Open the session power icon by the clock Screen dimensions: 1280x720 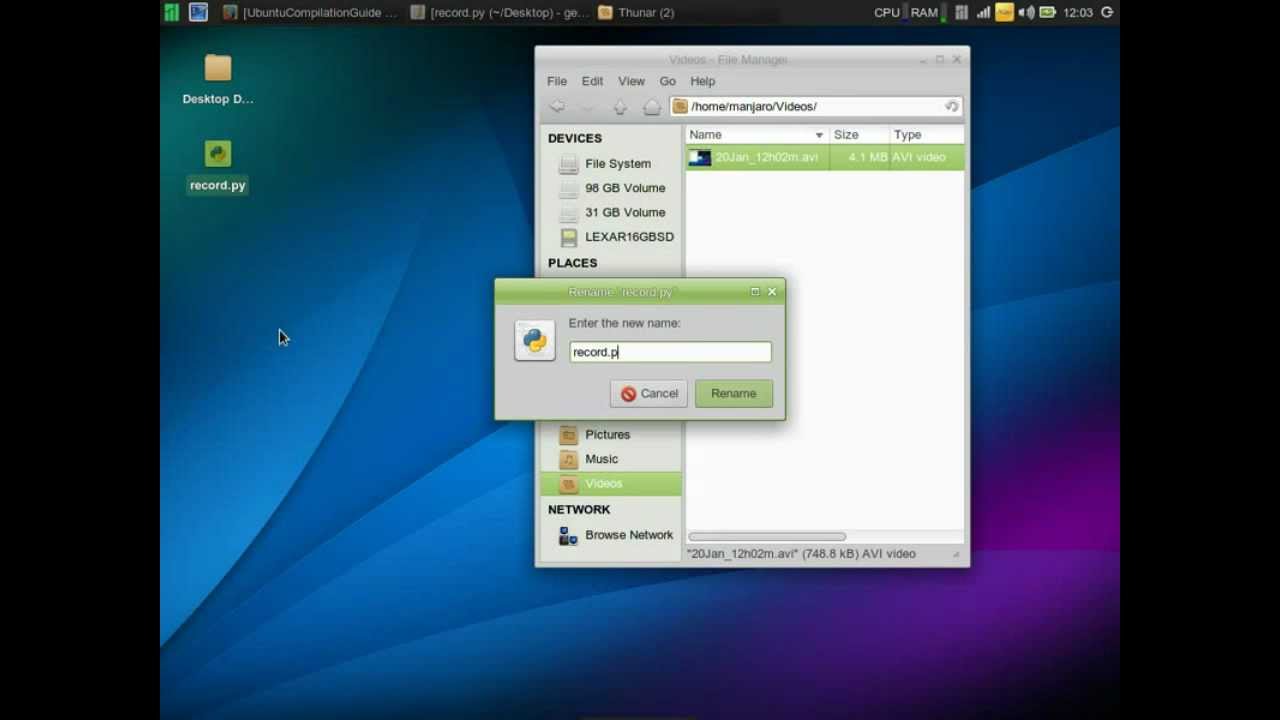[1107, 12]
